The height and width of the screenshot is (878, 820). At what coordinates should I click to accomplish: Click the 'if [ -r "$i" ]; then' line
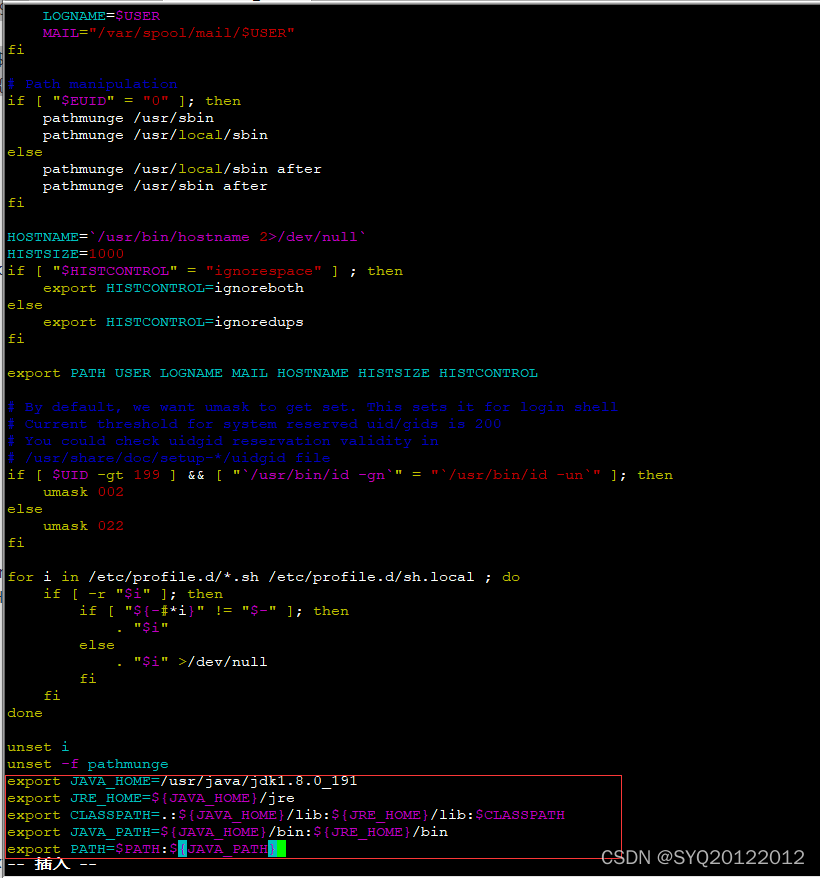(x=133, y=594)
